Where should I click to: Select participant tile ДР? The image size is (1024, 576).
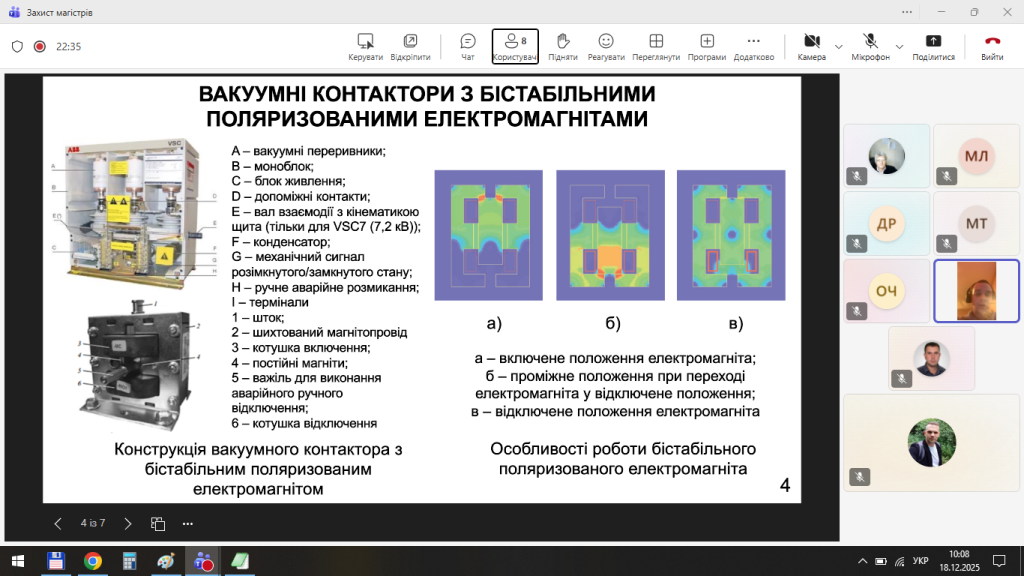[x=886, y=224]
